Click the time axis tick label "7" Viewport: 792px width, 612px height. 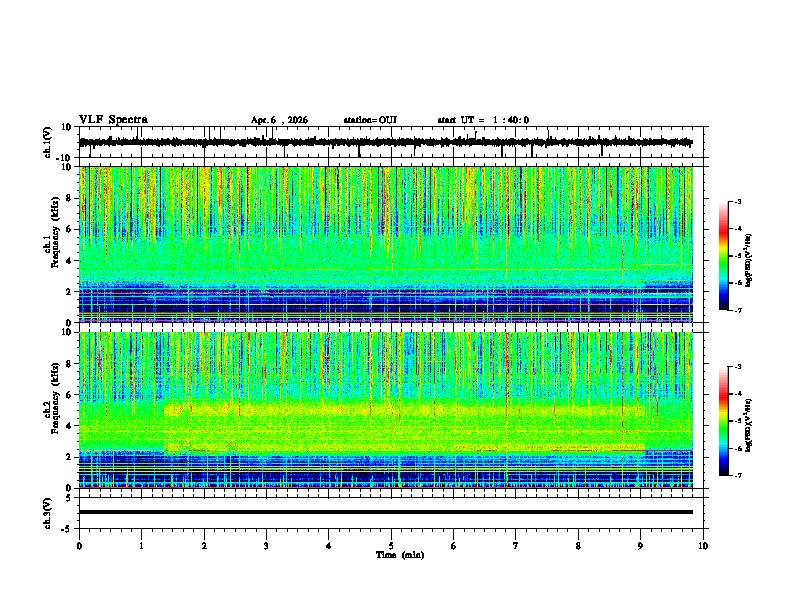click(x=516, y=546)
